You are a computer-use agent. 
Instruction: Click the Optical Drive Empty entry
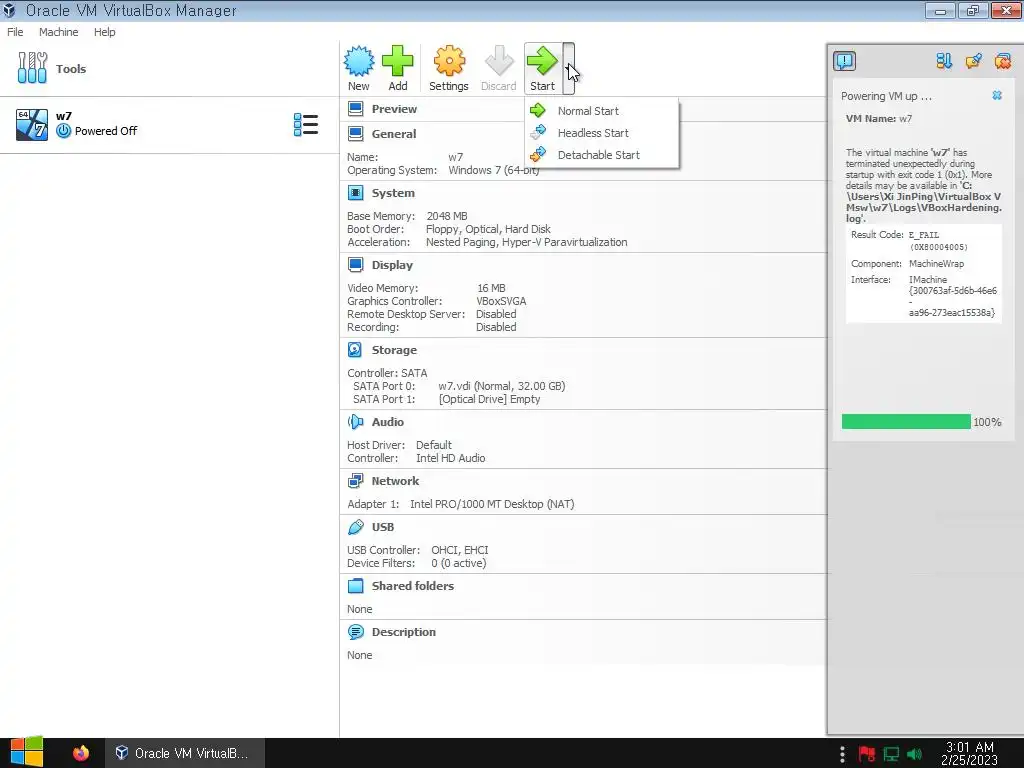[489, 399]
